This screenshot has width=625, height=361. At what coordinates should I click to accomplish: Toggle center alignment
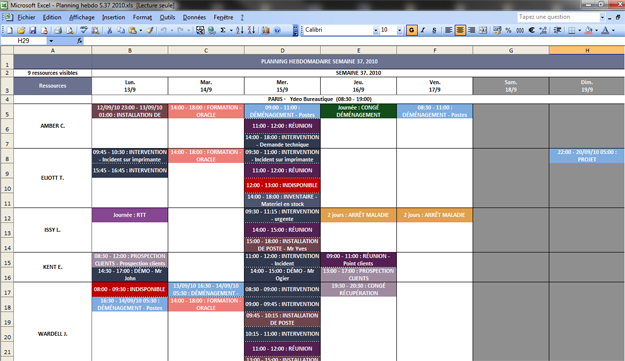(460, 30)
